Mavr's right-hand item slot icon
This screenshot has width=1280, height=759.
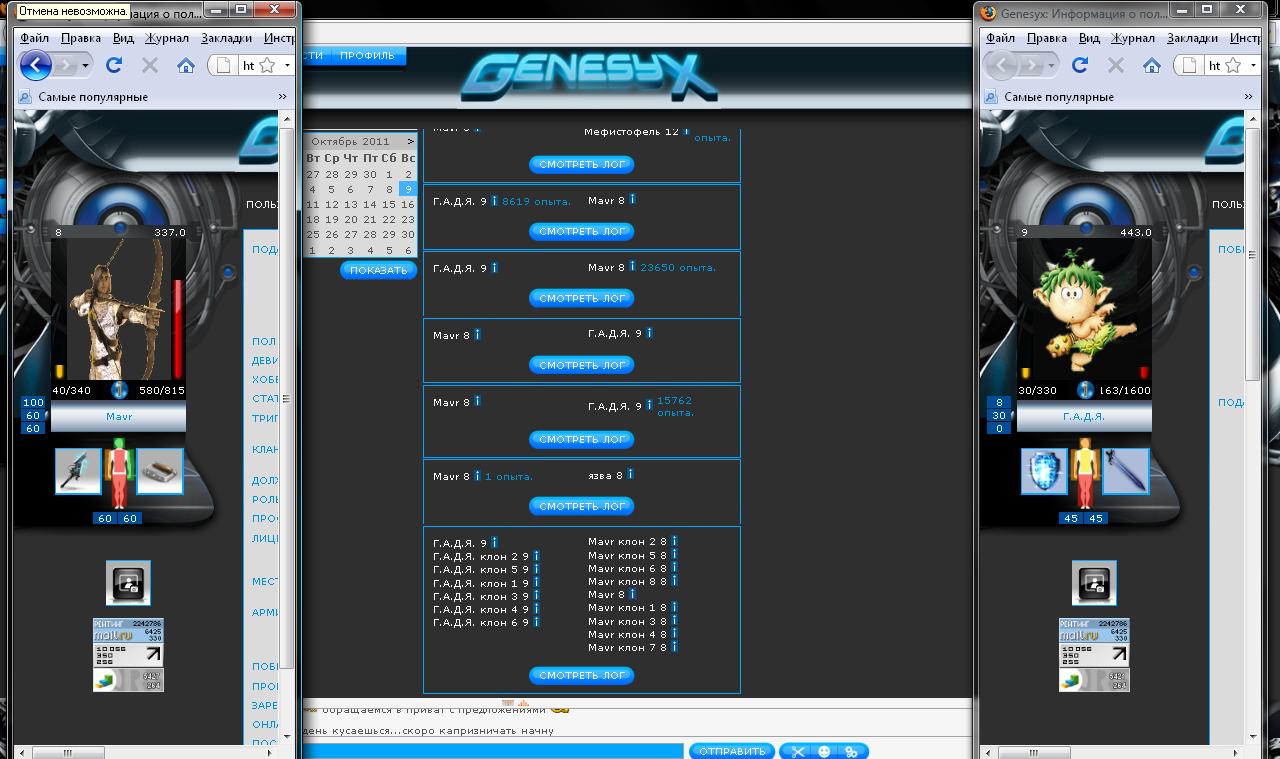pyautogui.click(x=160, y=471)
